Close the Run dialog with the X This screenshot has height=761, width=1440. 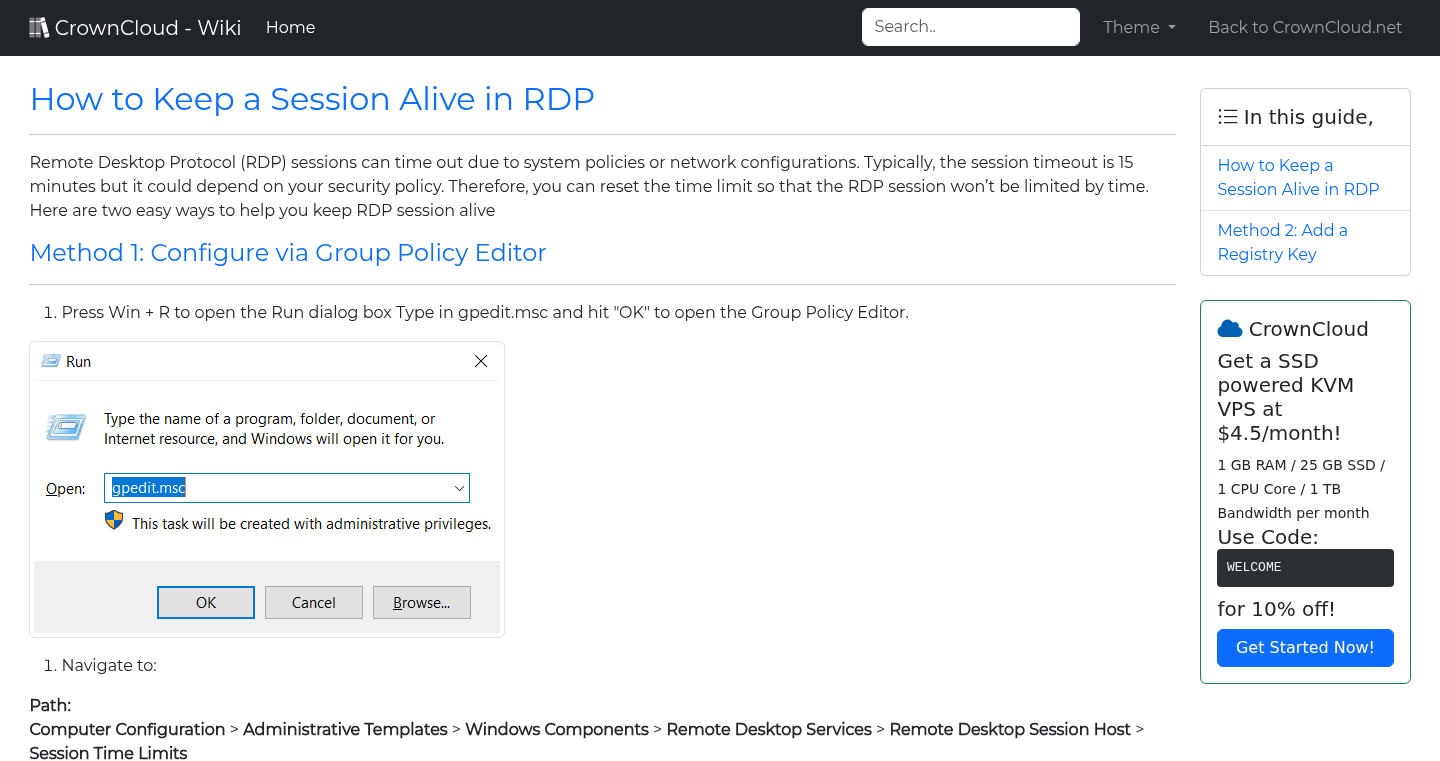click(x=481, y=361)
